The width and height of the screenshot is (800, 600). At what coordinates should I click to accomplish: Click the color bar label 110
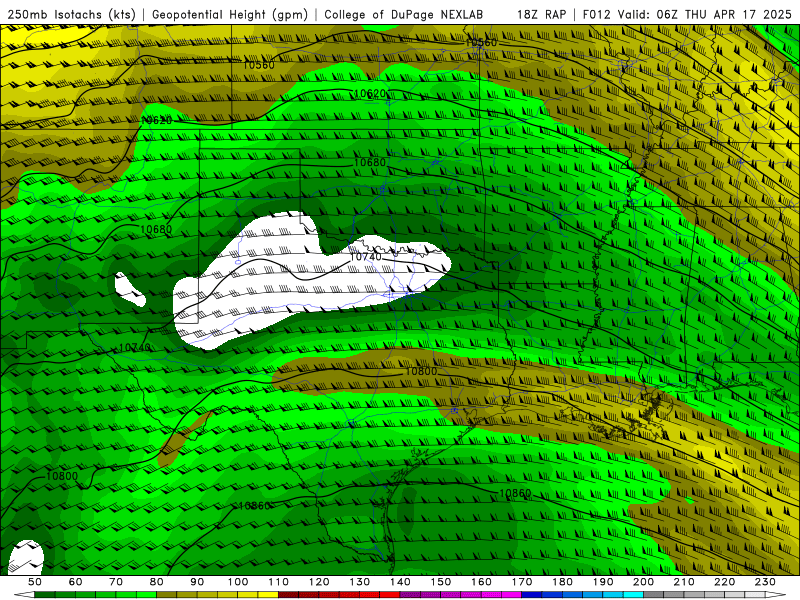[x=278, y=582]
